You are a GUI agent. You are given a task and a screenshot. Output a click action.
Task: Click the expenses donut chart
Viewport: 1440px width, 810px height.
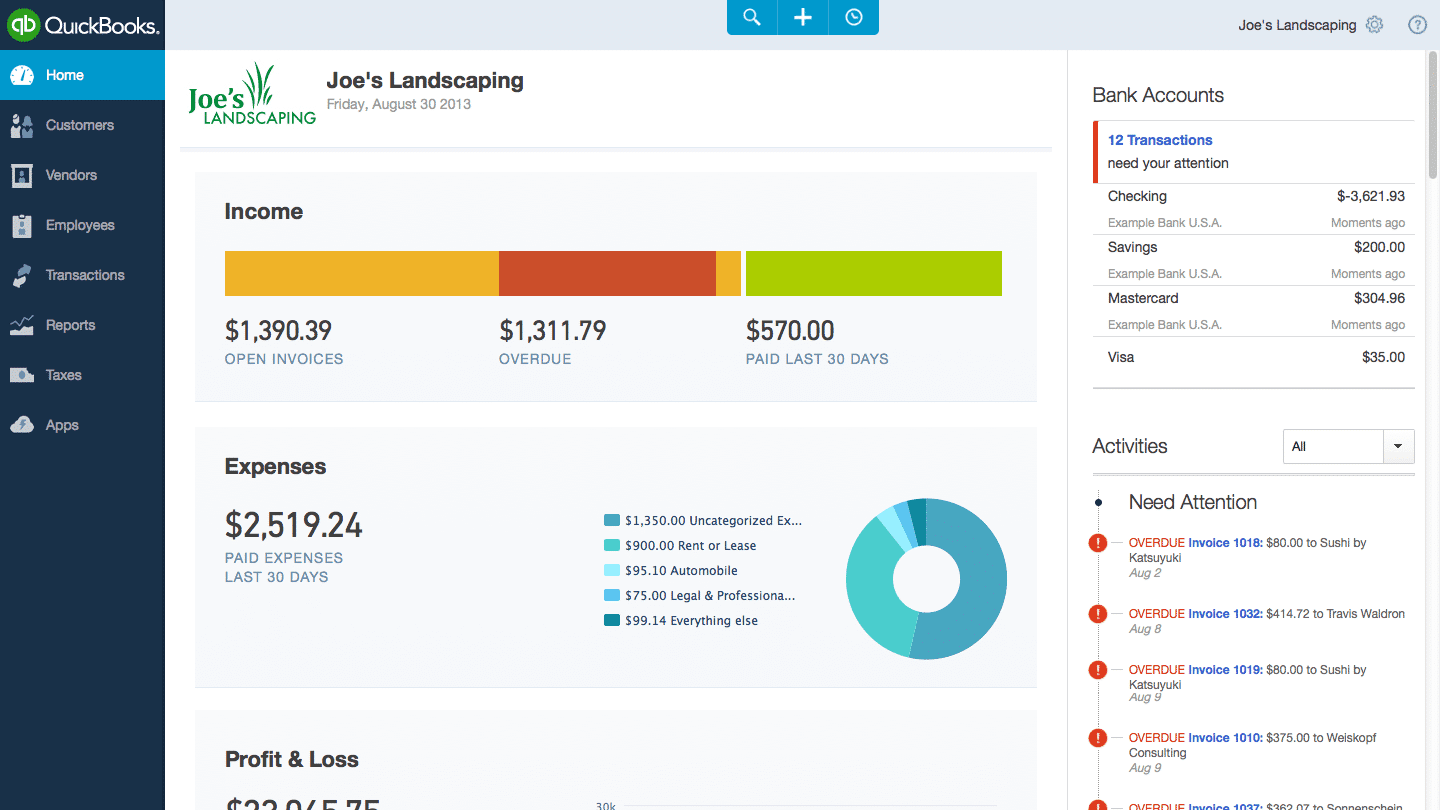(926, 579)
